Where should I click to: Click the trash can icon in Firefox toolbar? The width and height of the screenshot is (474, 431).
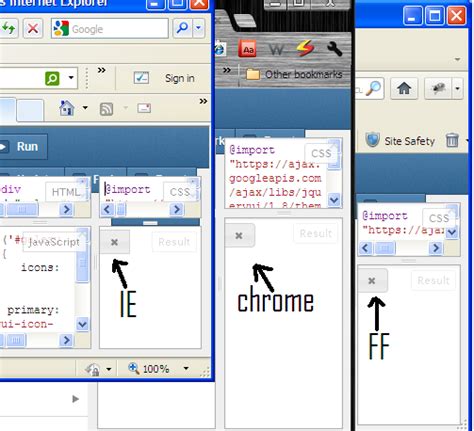point(452,140)
